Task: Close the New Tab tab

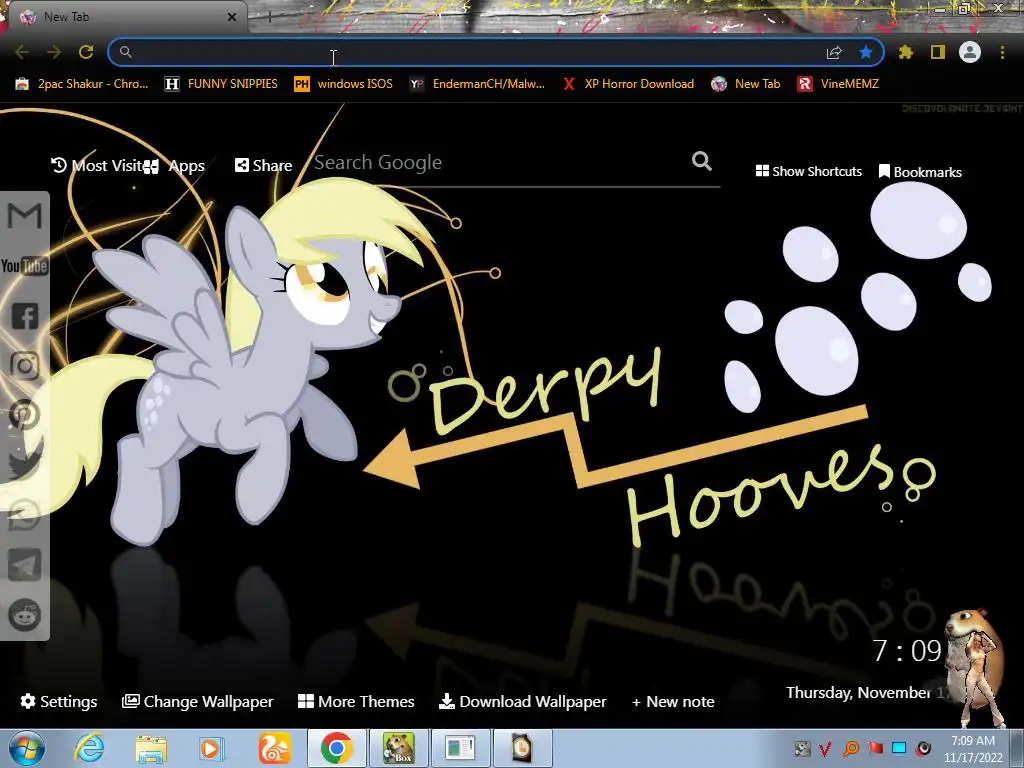Action: pos(232,17)
